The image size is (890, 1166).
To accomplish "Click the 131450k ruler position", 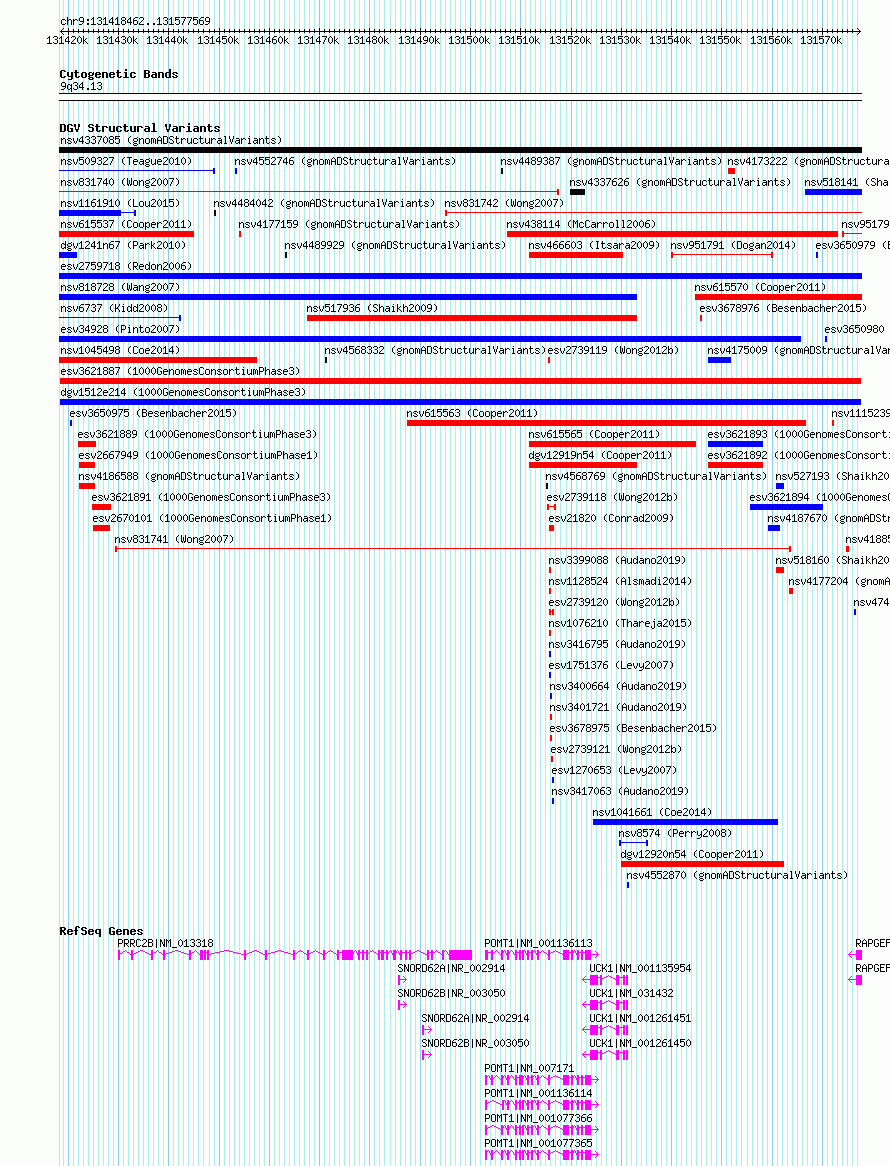I will tap(217, 41).
